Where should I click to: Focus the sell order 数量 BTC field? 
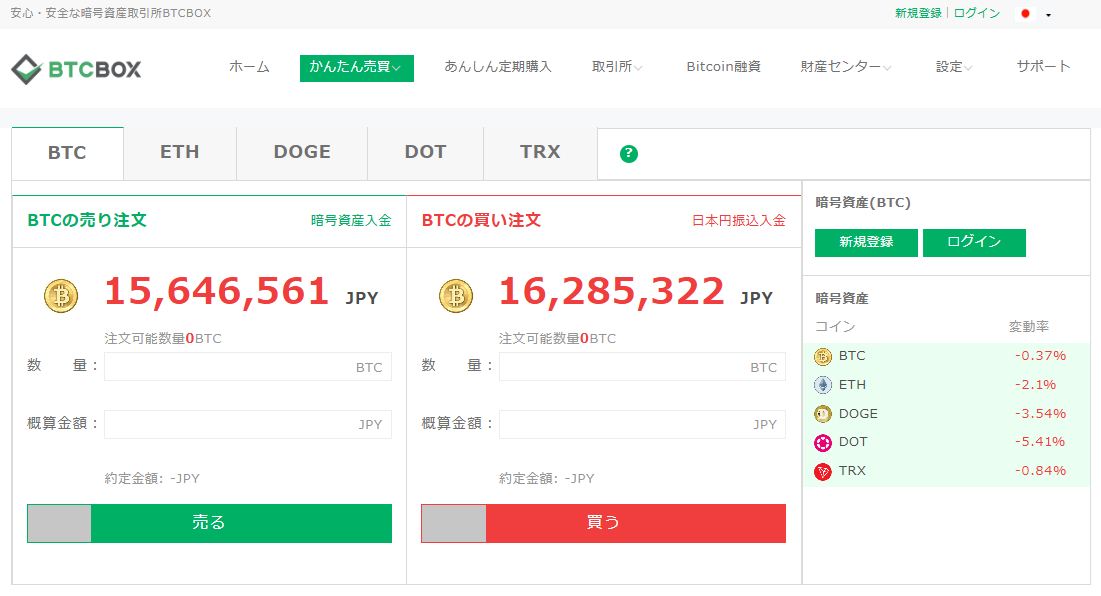pos(248,366)
